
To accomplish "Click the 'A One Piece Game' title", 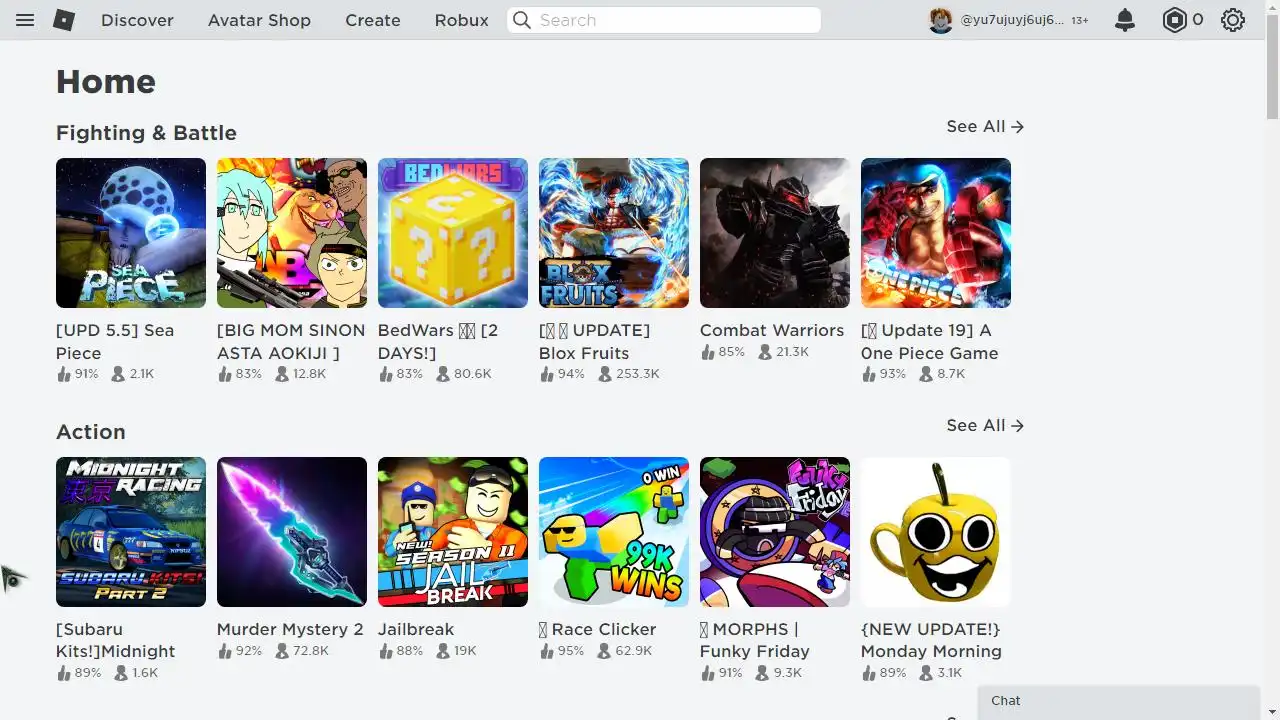I will (x=930, y=341).
